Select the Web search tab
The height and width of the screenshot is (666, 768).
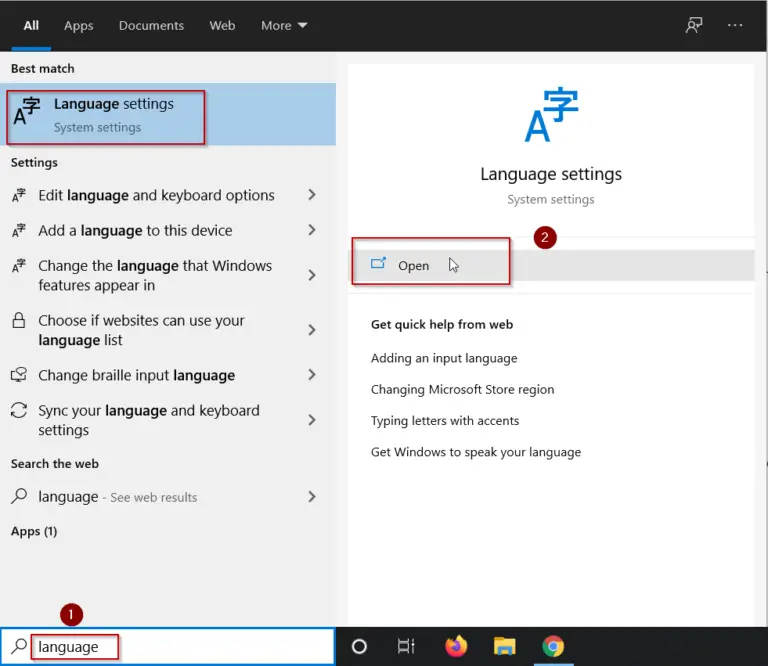pos(222,25)
